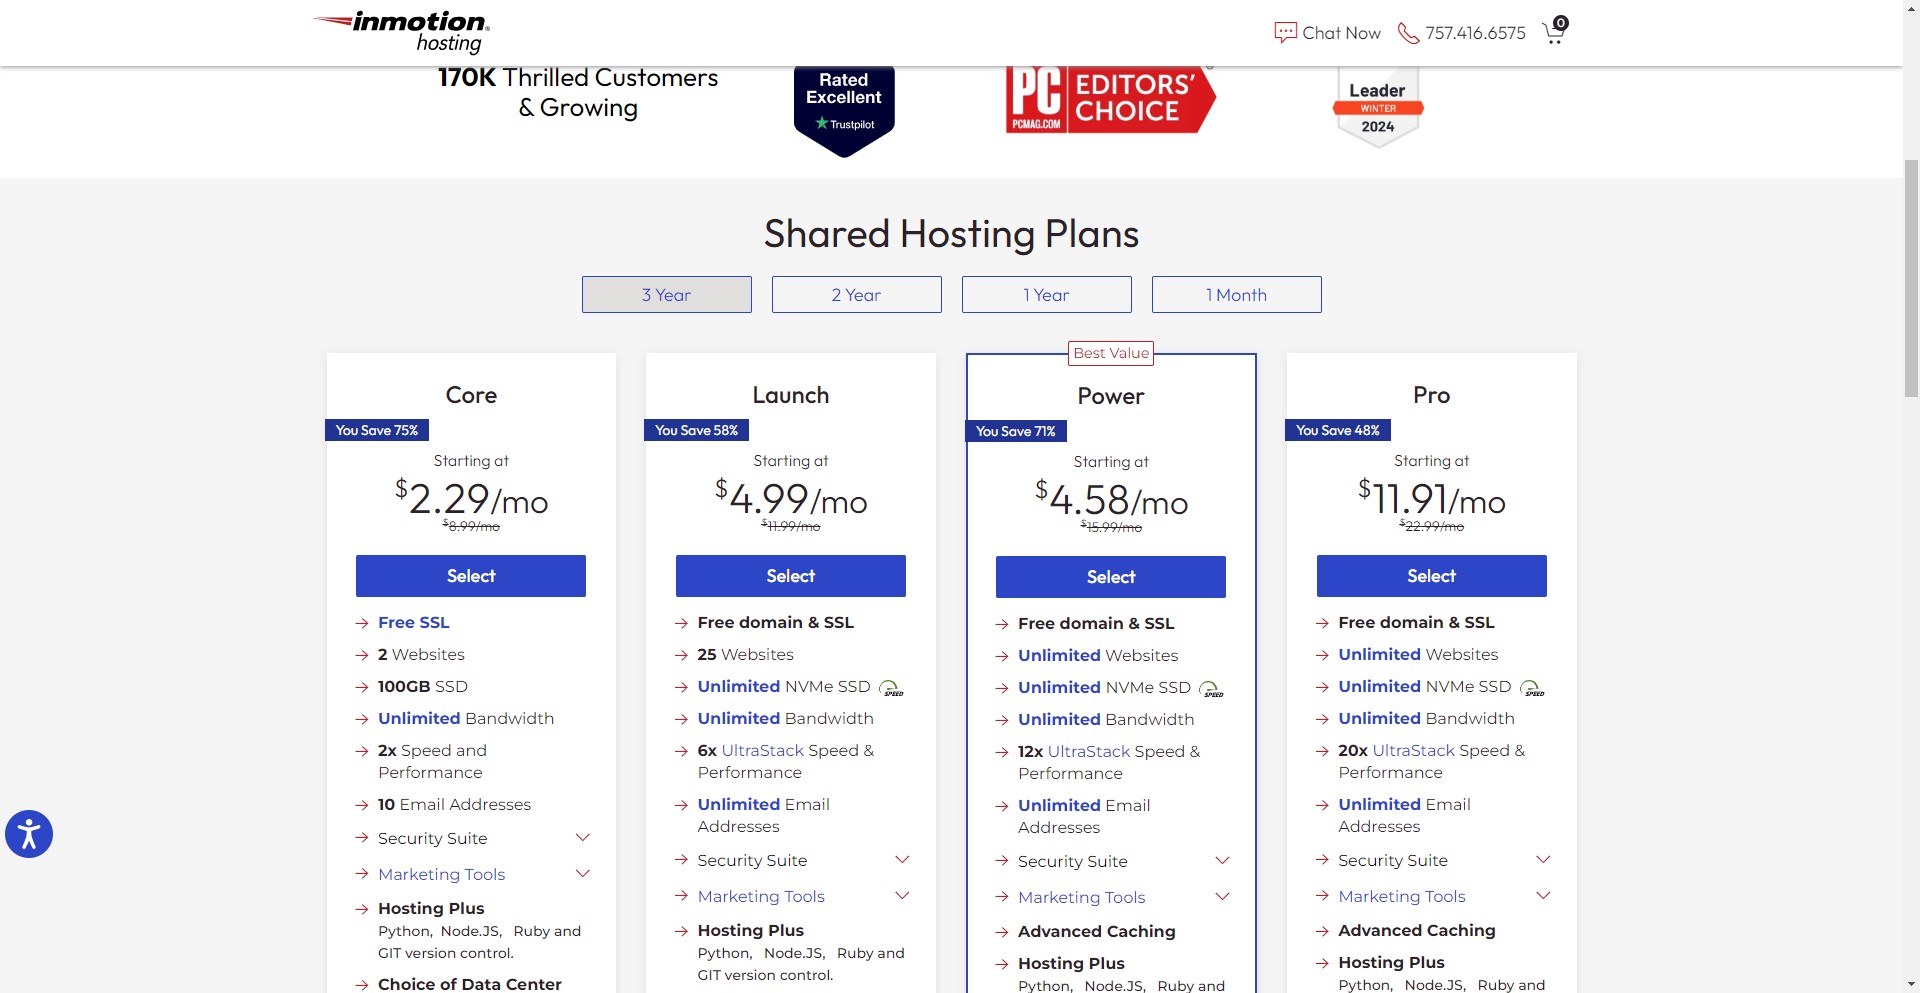The image size is (1920, 993).
Task: Switch to the 2 Year billing term
Action: click(857, 295)
